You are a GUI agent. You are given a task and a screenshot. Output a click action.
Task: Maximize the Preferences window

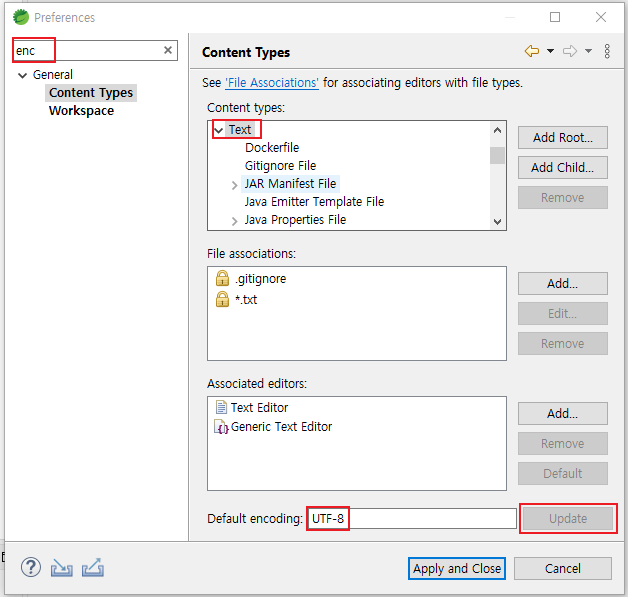[x=555, y=17]
